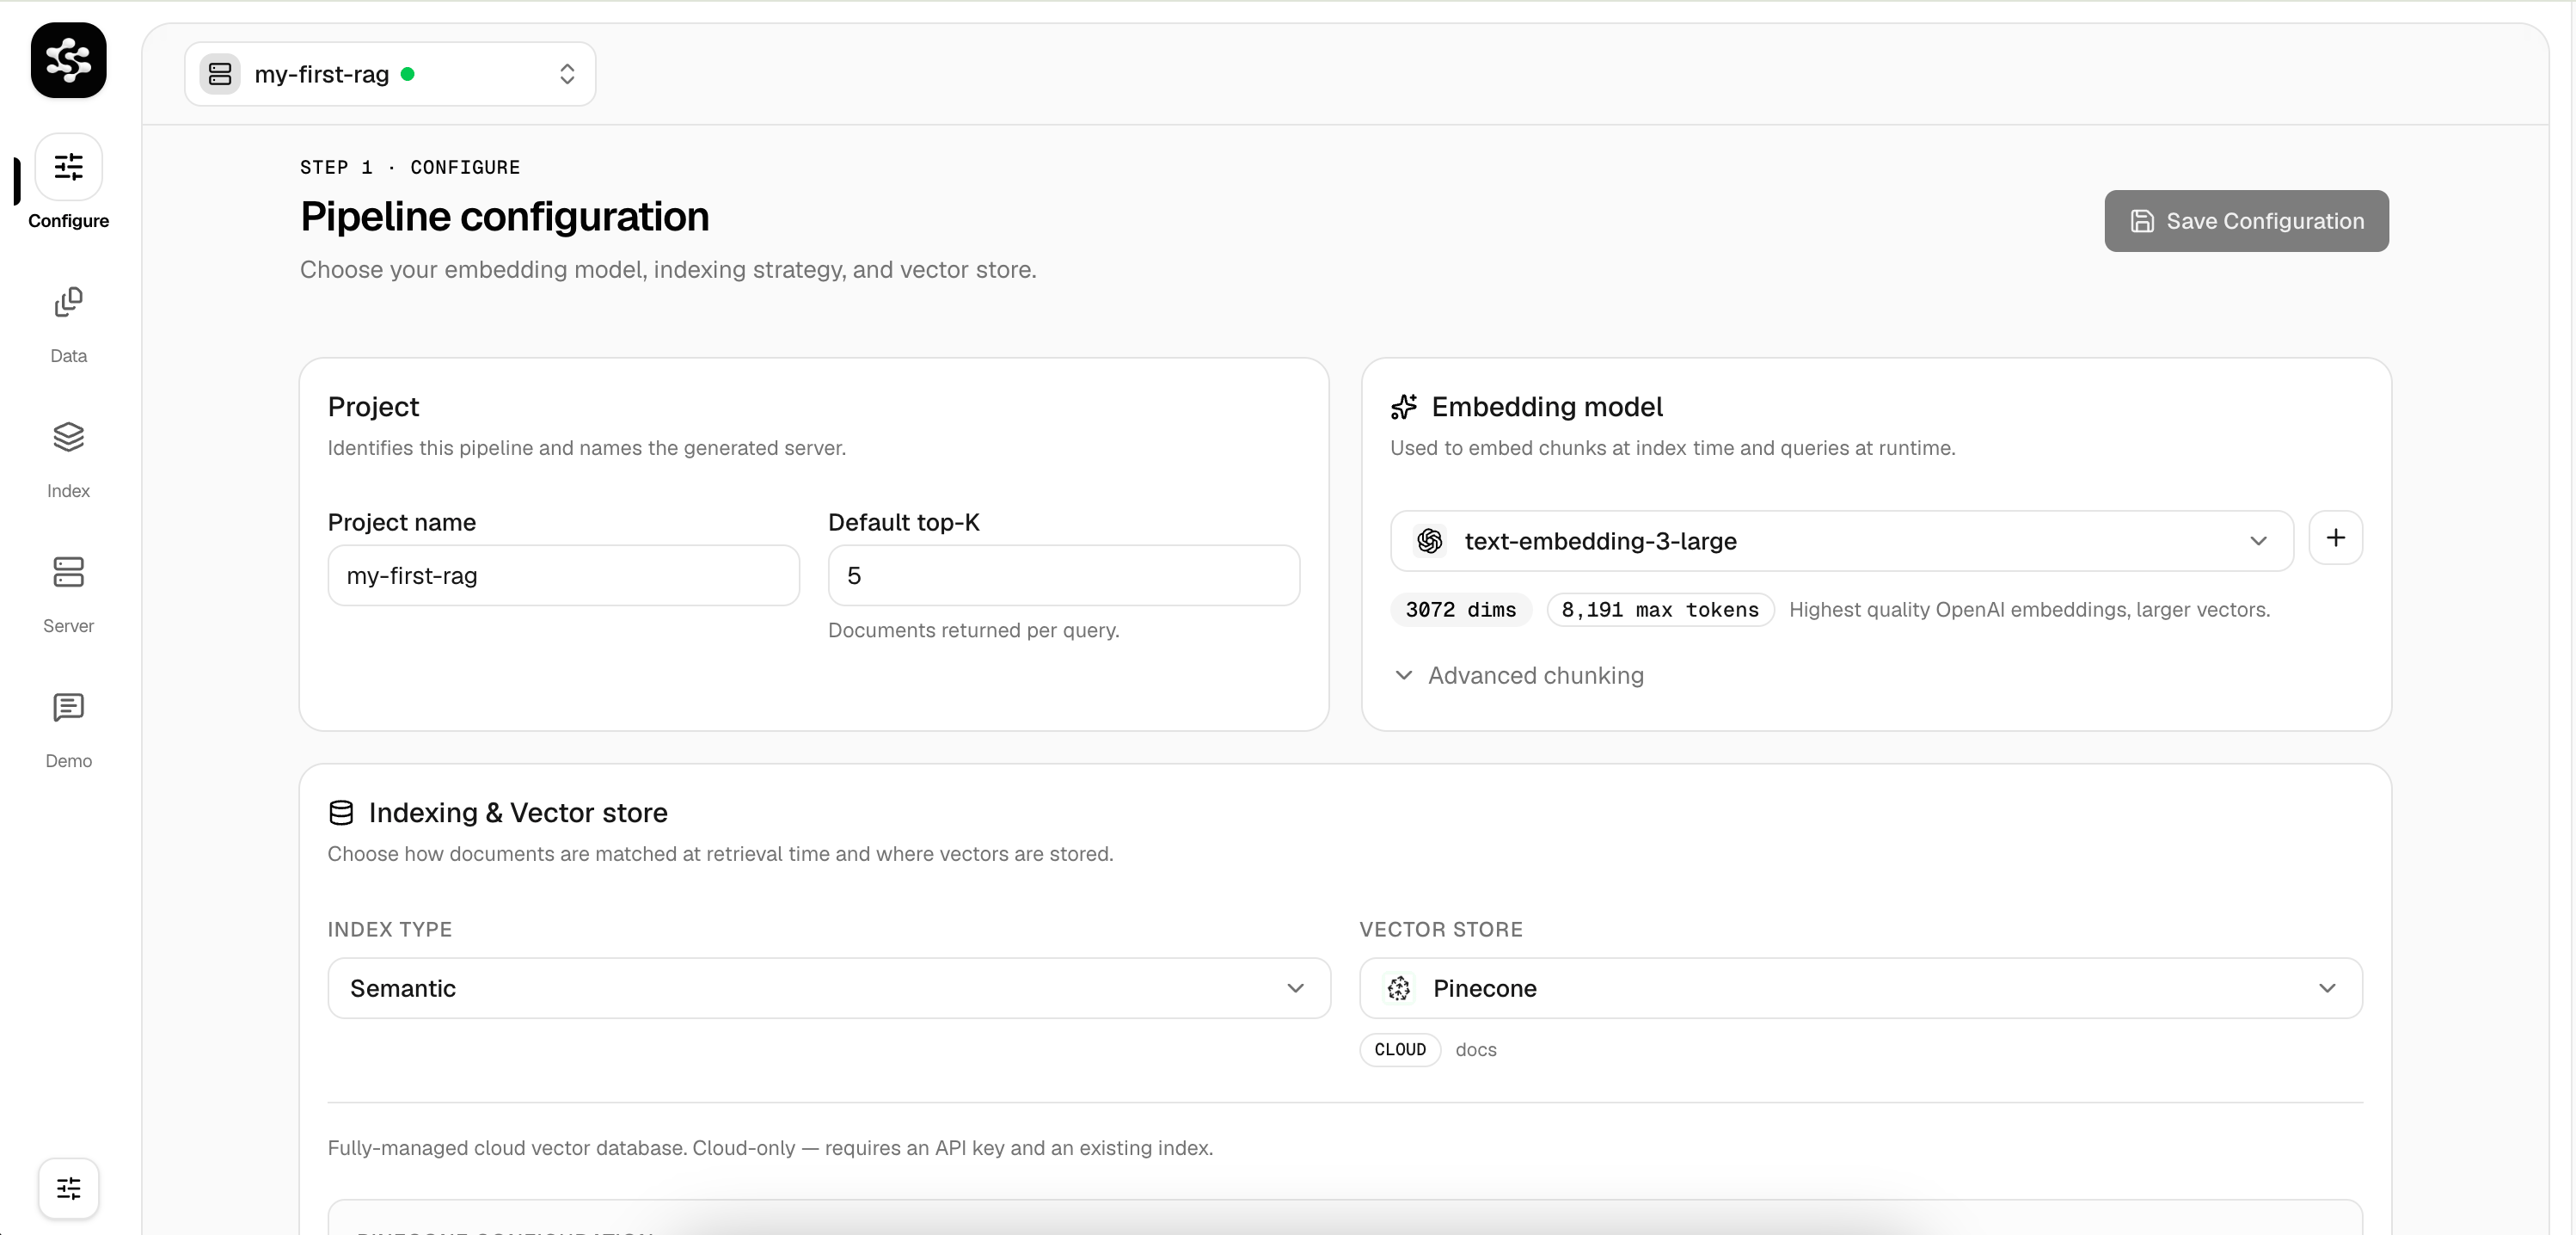Screen dimensions: 2576x1235
Task: Click the OpenAI logo in model dropdown
Action: pos(1429,541)
